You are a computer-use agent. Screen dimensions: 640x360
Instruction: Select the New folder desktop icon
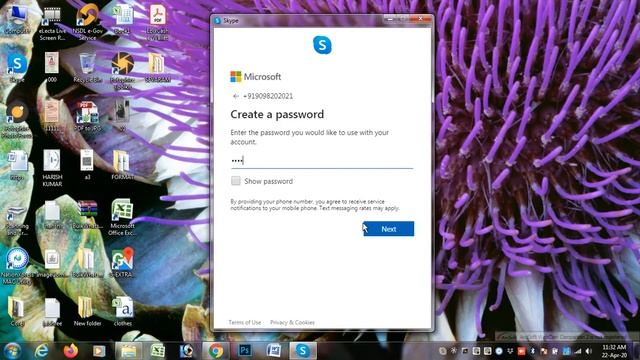(x=87, y=312)
